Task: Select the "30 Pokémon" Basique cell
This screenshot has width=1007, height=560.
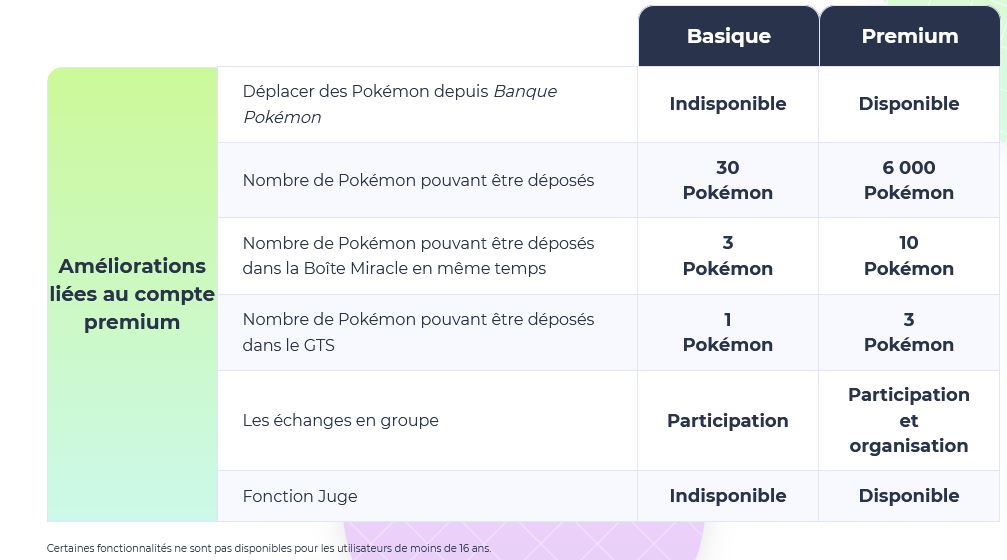Action: click(x=728, y=180)
